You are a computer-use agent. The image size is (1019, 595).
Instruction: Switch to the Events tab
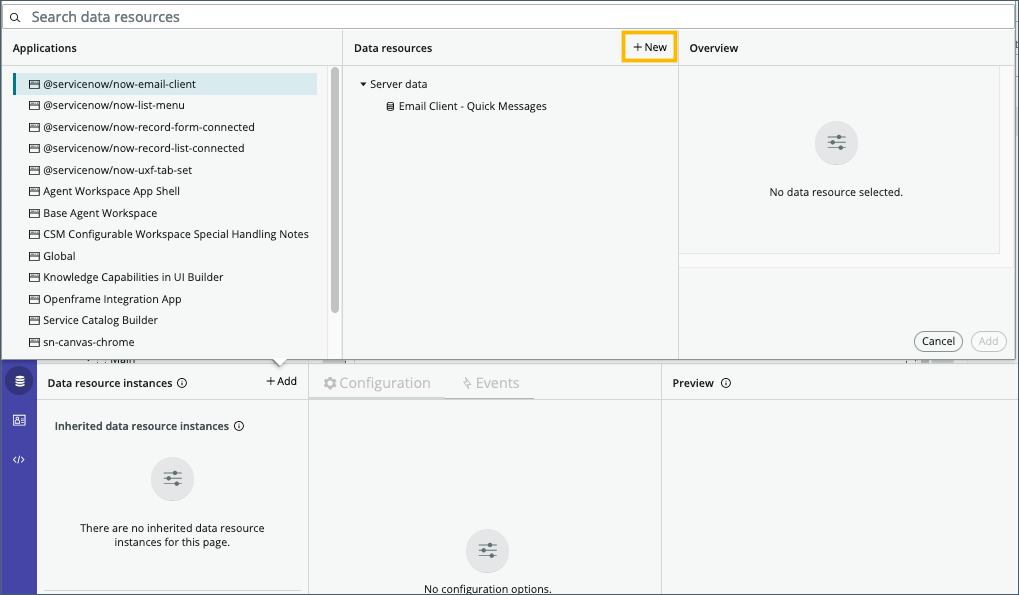point(489,382)
